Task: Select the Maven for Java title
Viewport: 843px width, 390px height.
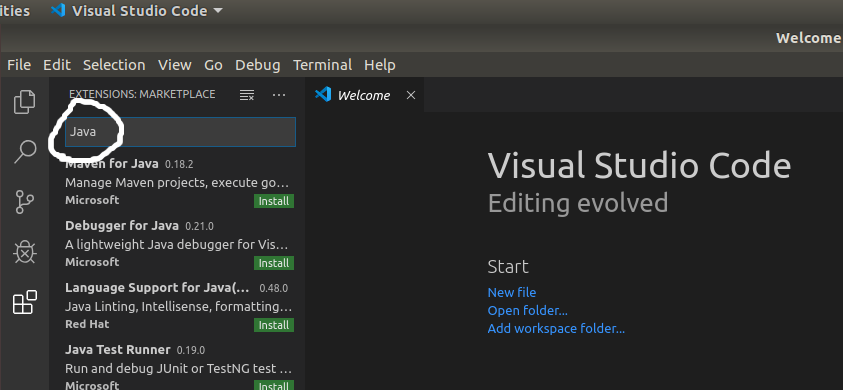Action: [112, 164]
